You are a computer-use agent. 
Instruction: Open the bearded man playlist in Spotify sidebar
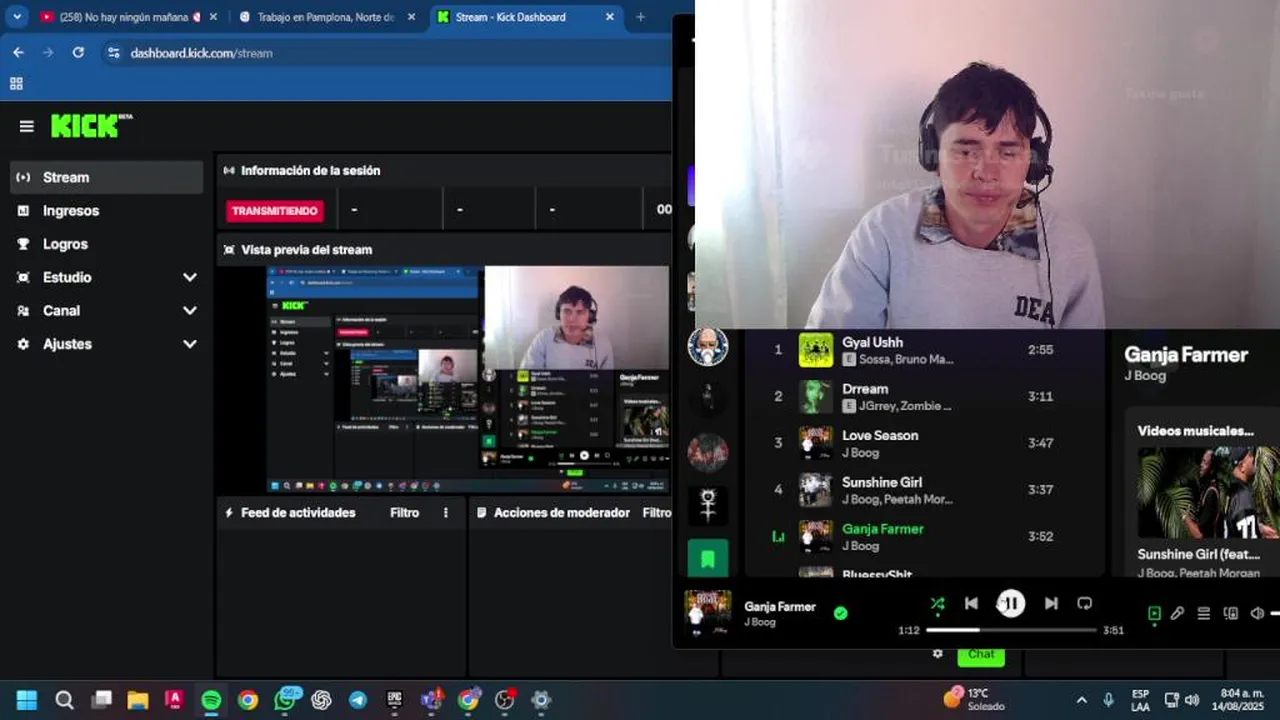[x=708, y=347]
